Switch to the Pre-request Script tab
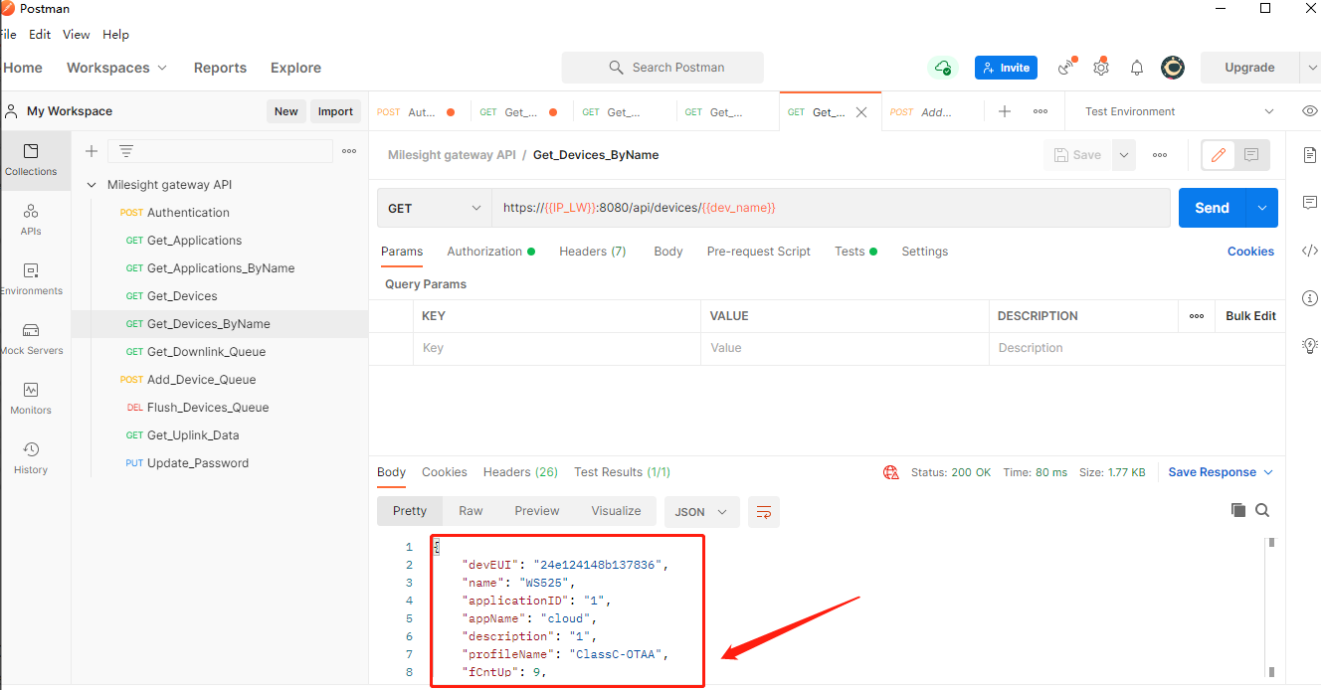 [x=759, y=251]
